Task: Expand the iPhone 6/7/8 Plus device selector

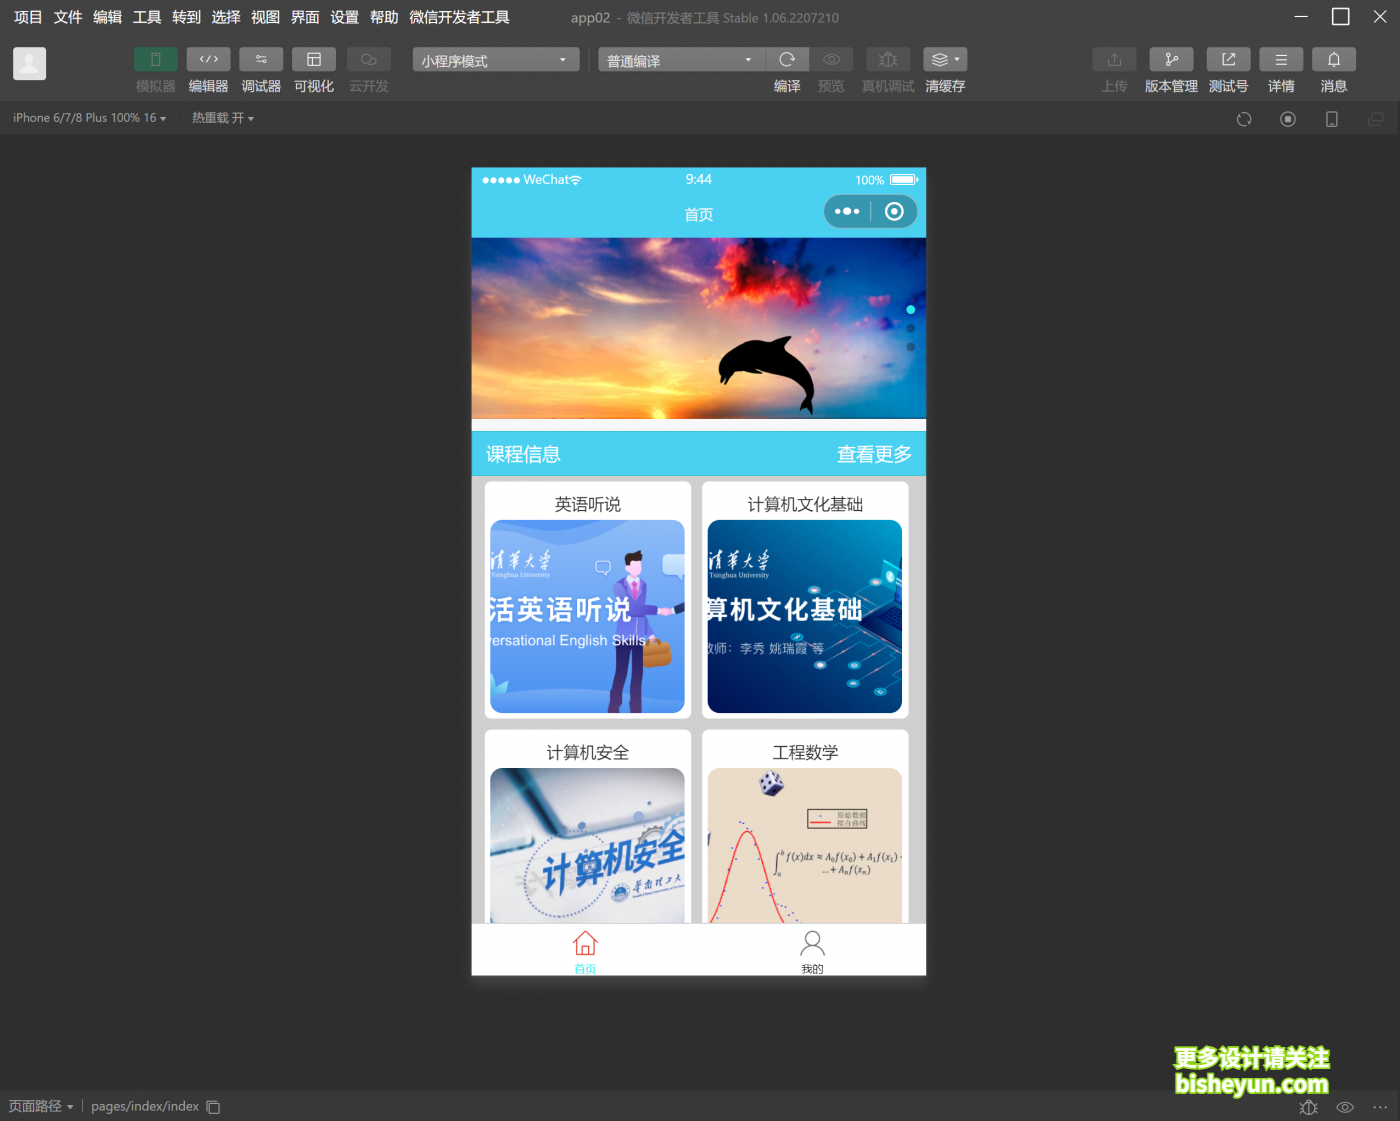Action: pyautogui.click(x=88, y=117)
